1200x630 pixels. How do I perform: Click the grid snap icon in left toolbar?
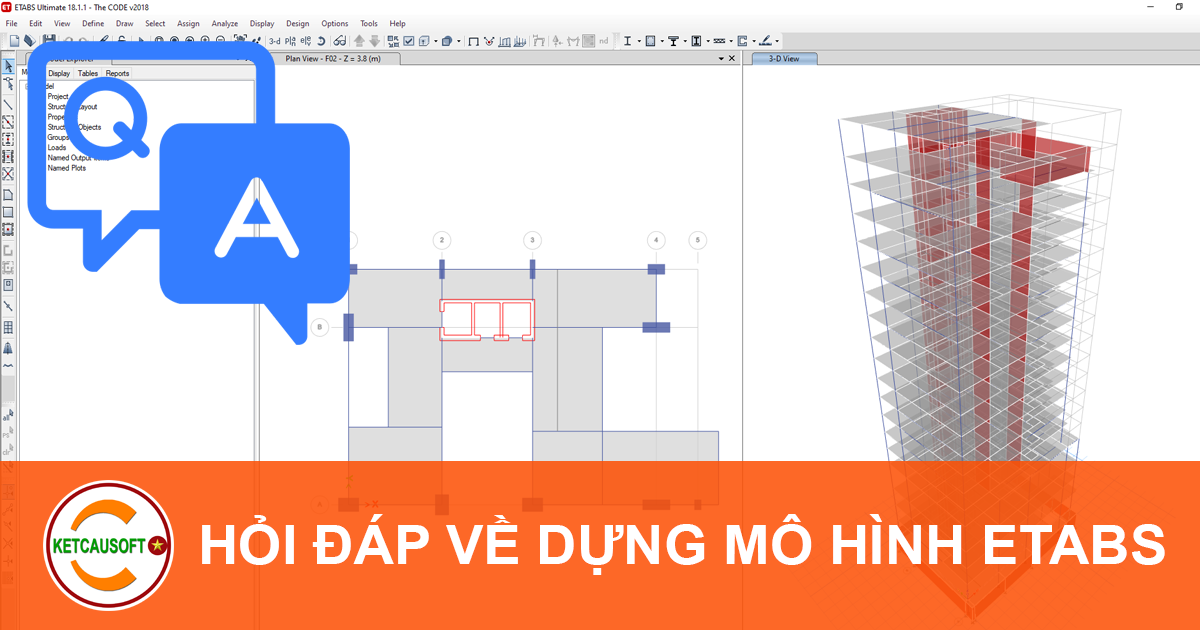[x=8, y=327]
